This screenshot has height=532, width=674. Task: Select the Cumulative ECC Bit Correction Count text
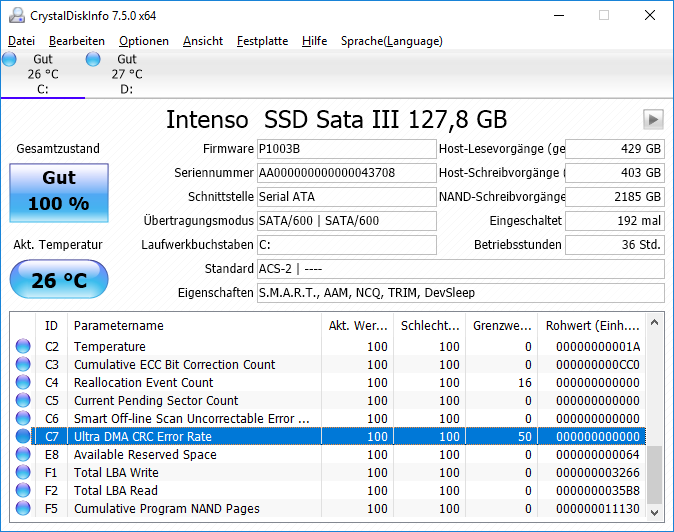tap(174, 364)
